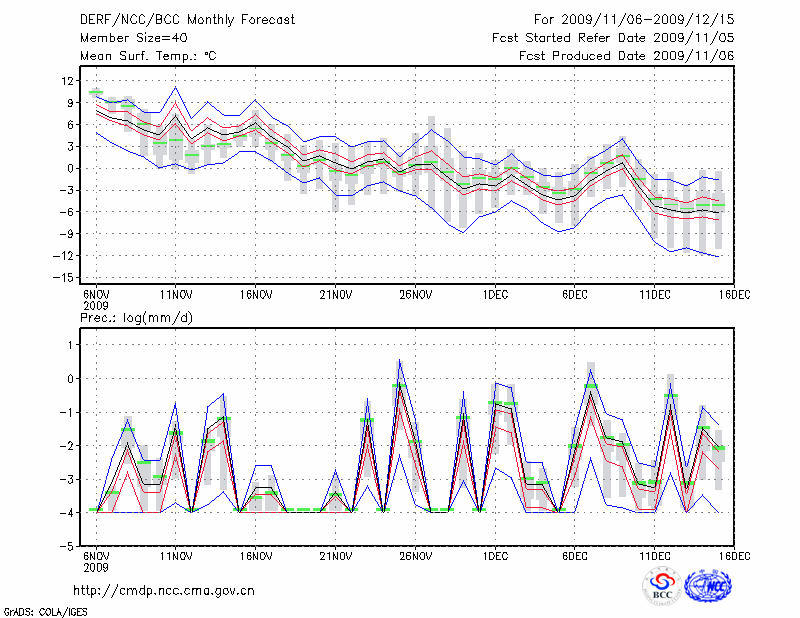Click the Prec.: log(mm/d) label
This screenshot has height=618, width=800.
coord(136,318)
